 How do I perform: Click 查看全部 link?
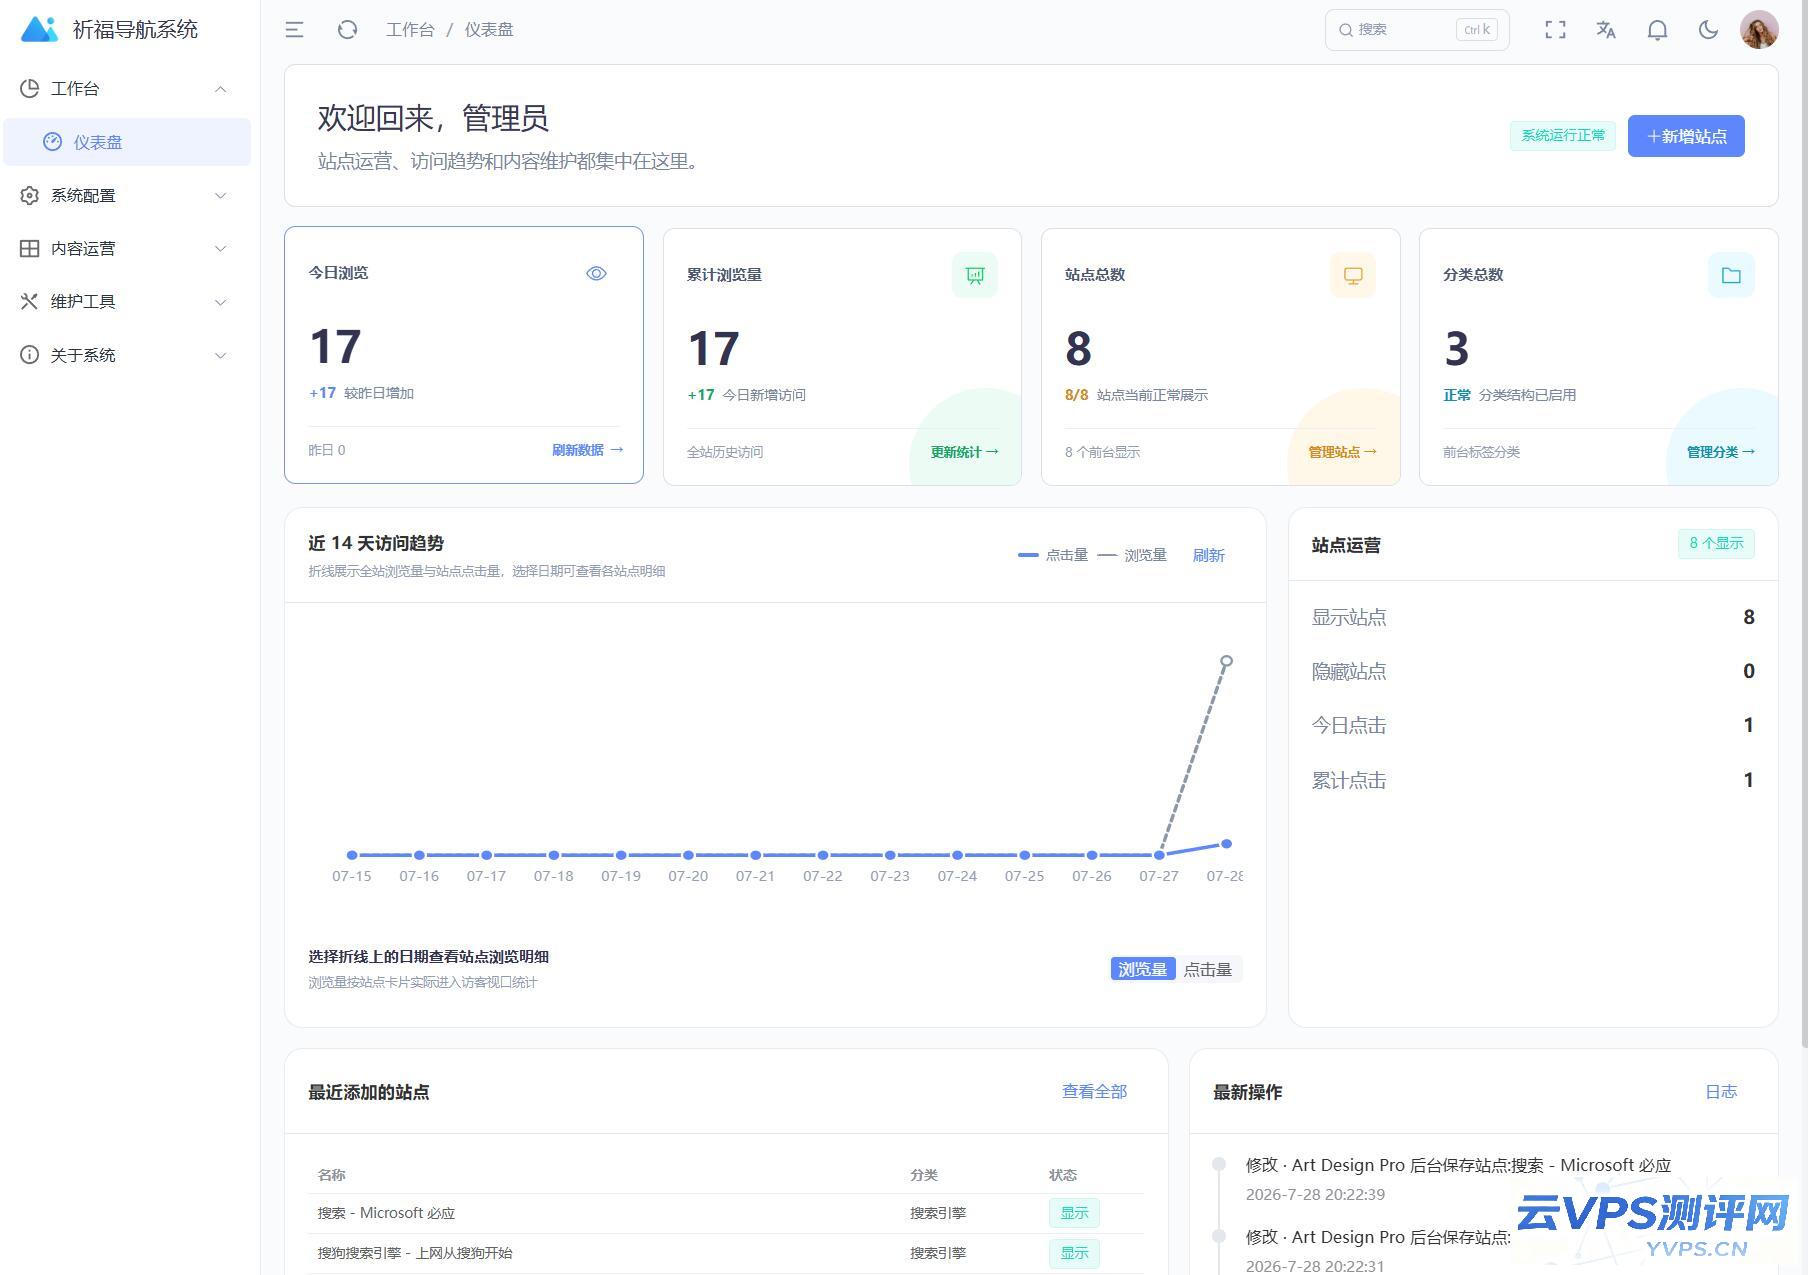[x=1094, y=1092]
